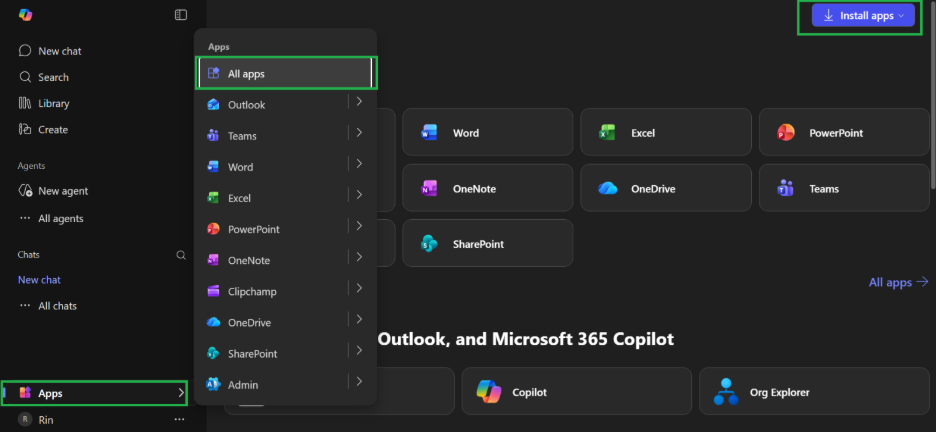Expand the PowerPoint submenu chevron

[x=359, y=226]
